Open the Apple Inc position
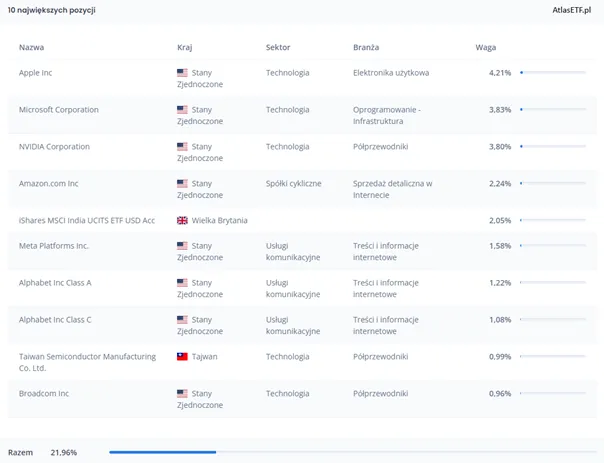Screen dimensions: 604x463 click(x=35, y=73)
